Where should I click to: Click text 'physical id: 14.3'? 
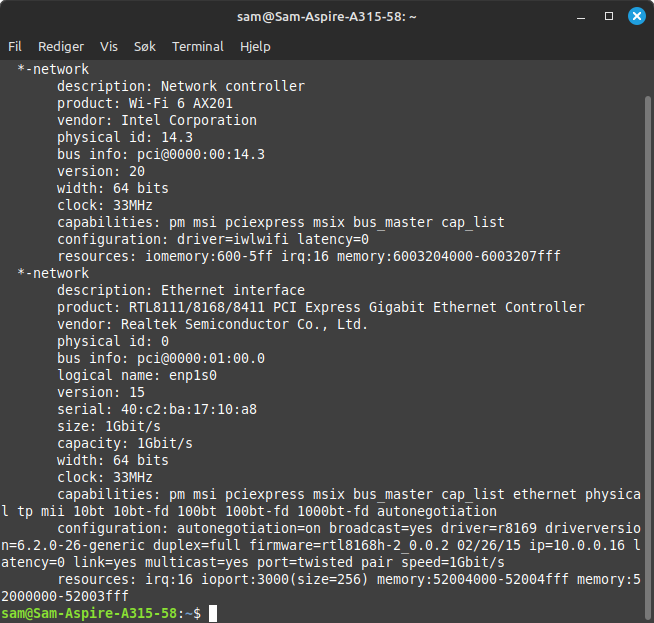click(x=125, y=137)
